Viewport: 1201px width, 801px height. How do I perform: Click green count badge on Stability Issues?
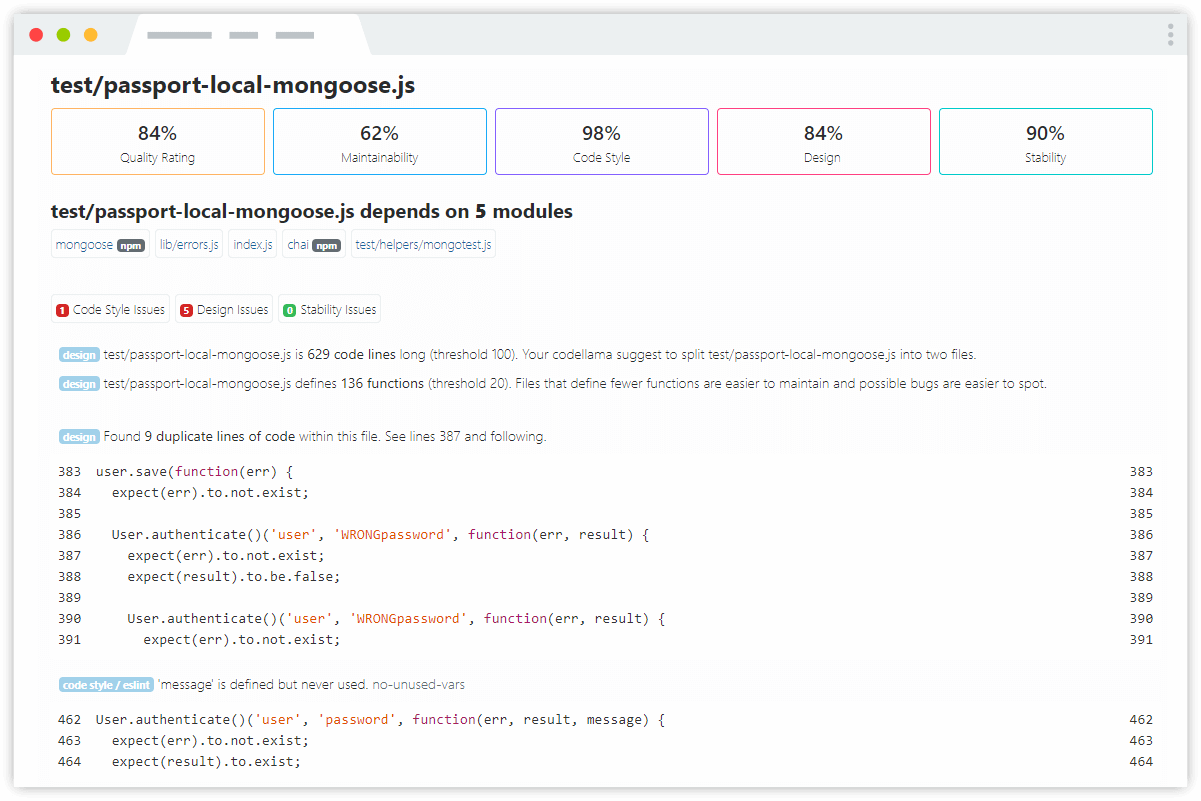coord(290,311)
